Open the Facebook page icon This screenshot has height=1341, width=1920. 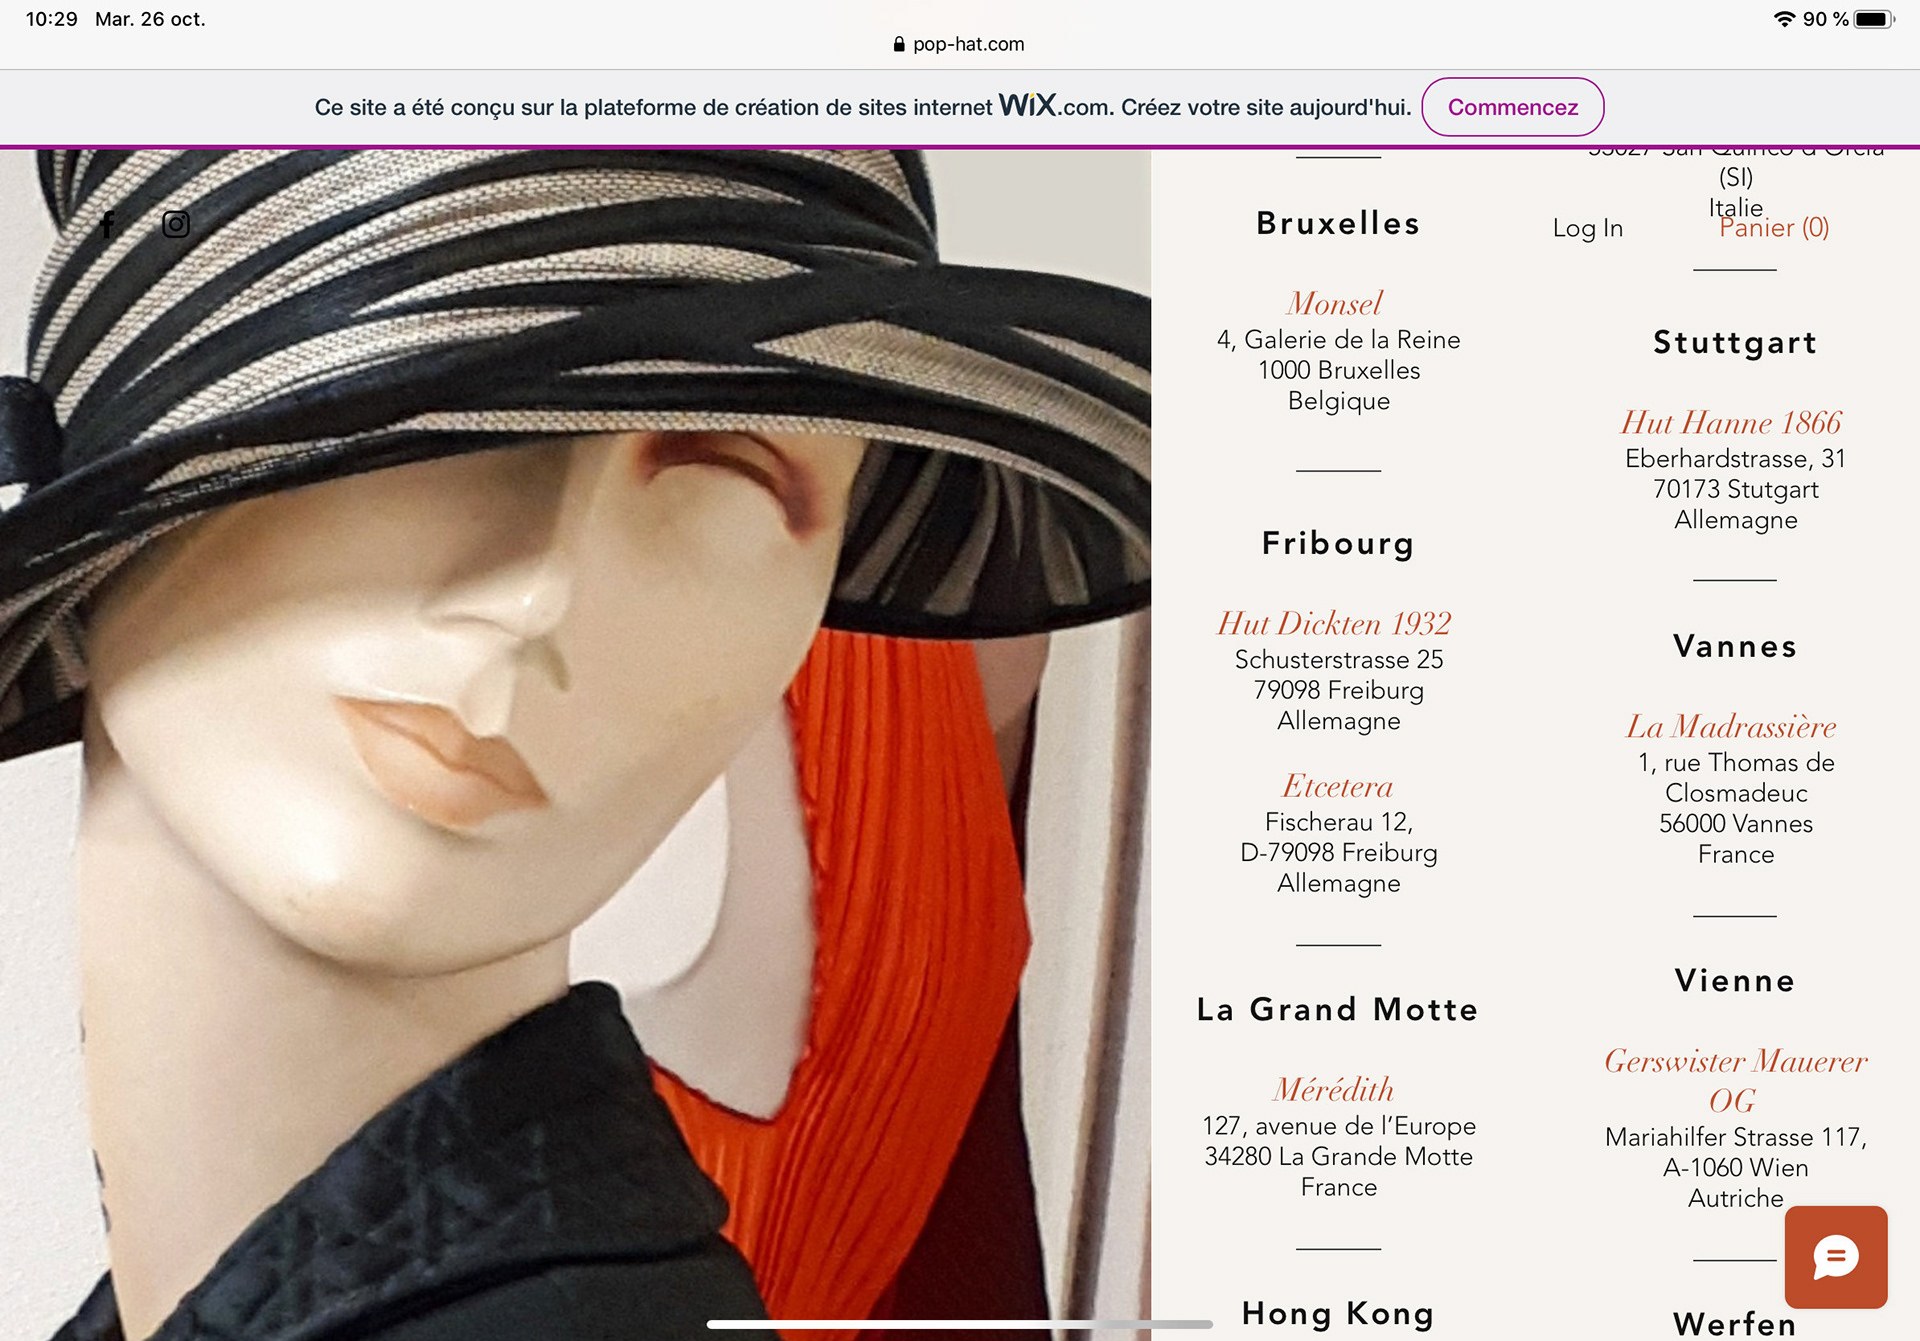click(x=107, y=225)
